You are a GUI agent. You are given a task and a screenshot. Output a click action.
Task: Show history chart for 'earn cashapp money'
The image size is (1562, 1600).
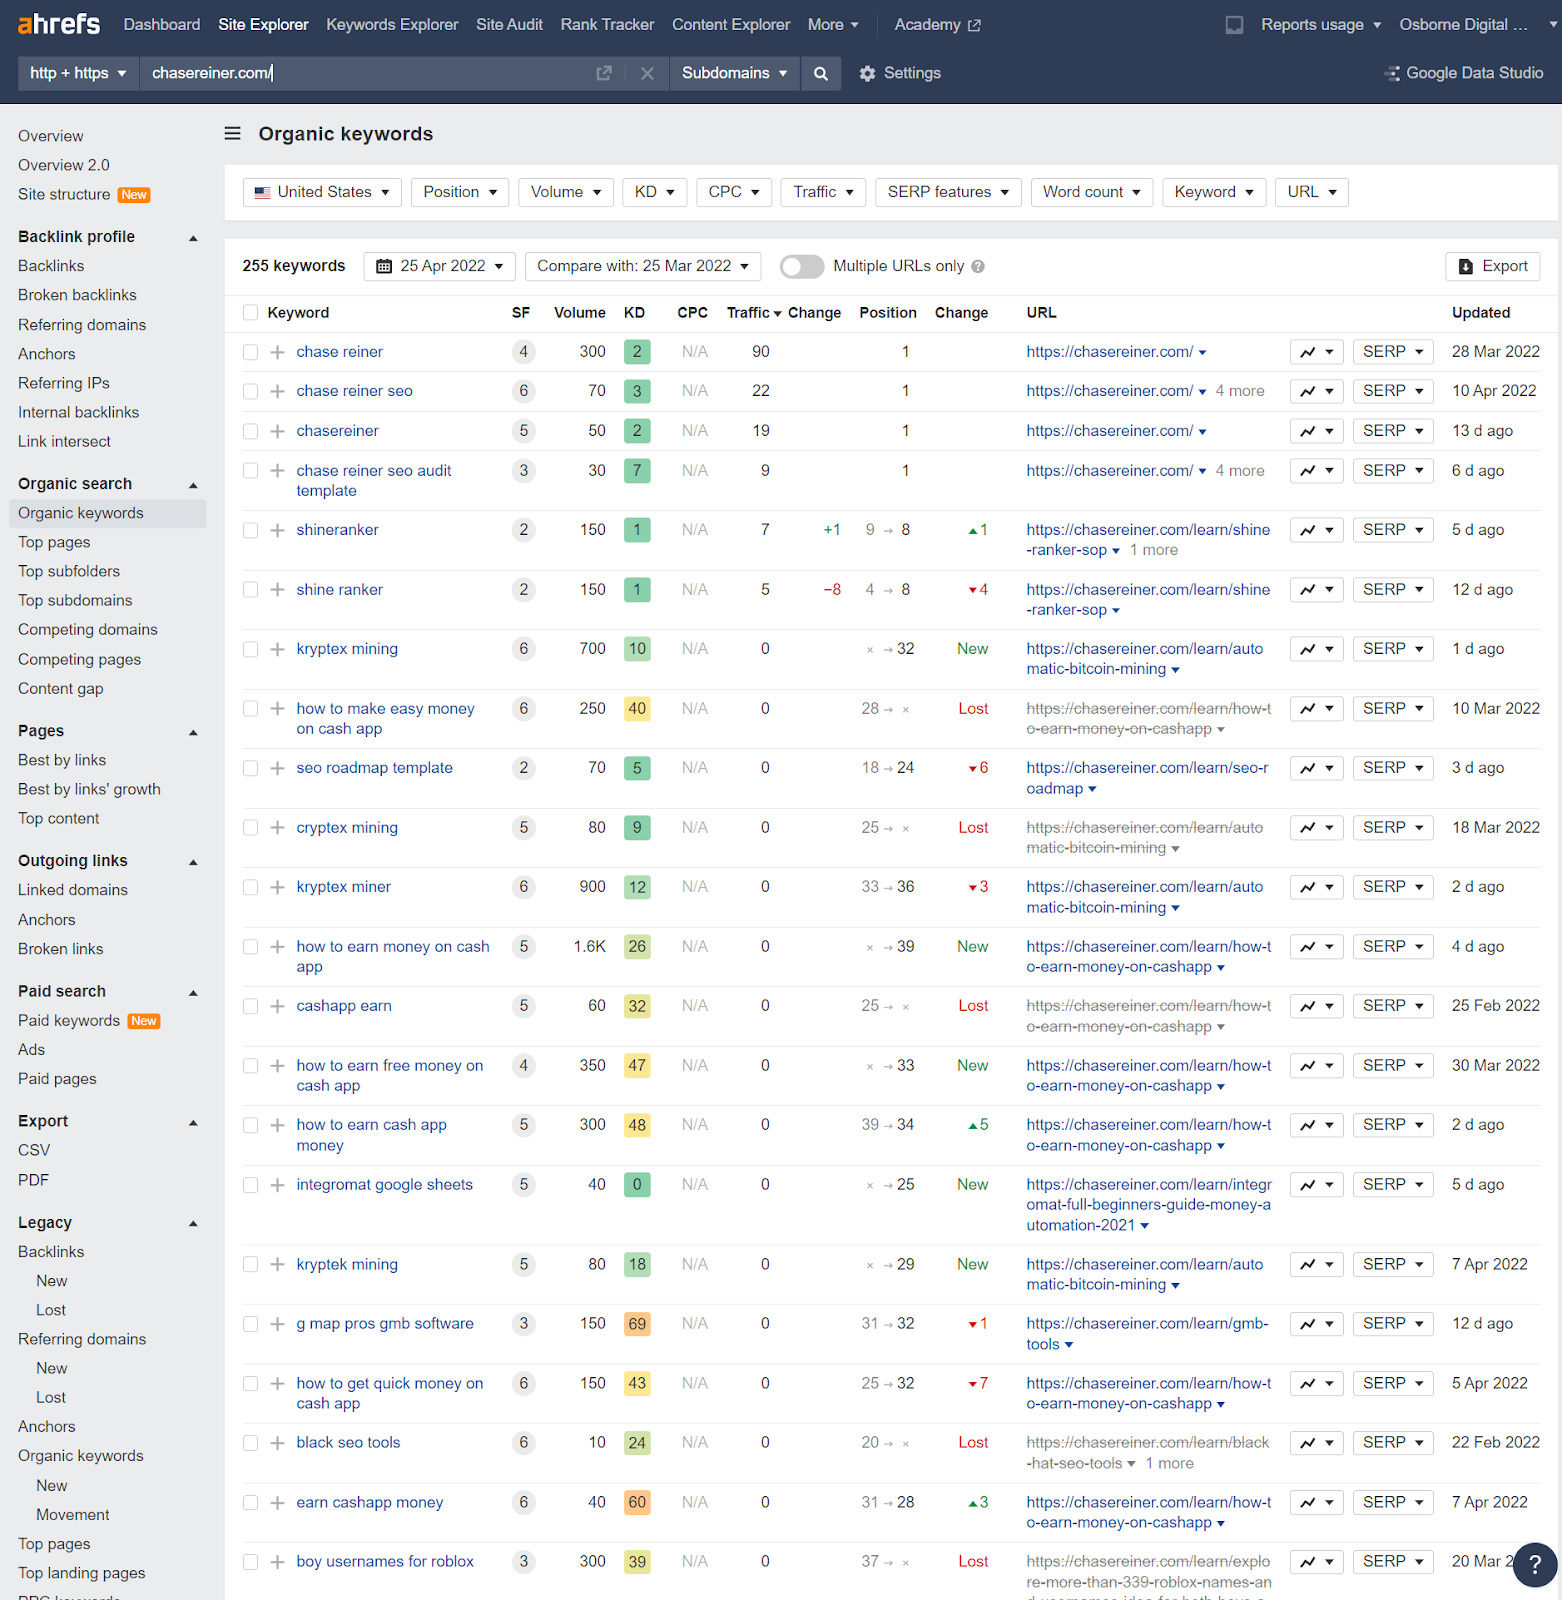(1316, 1503)
